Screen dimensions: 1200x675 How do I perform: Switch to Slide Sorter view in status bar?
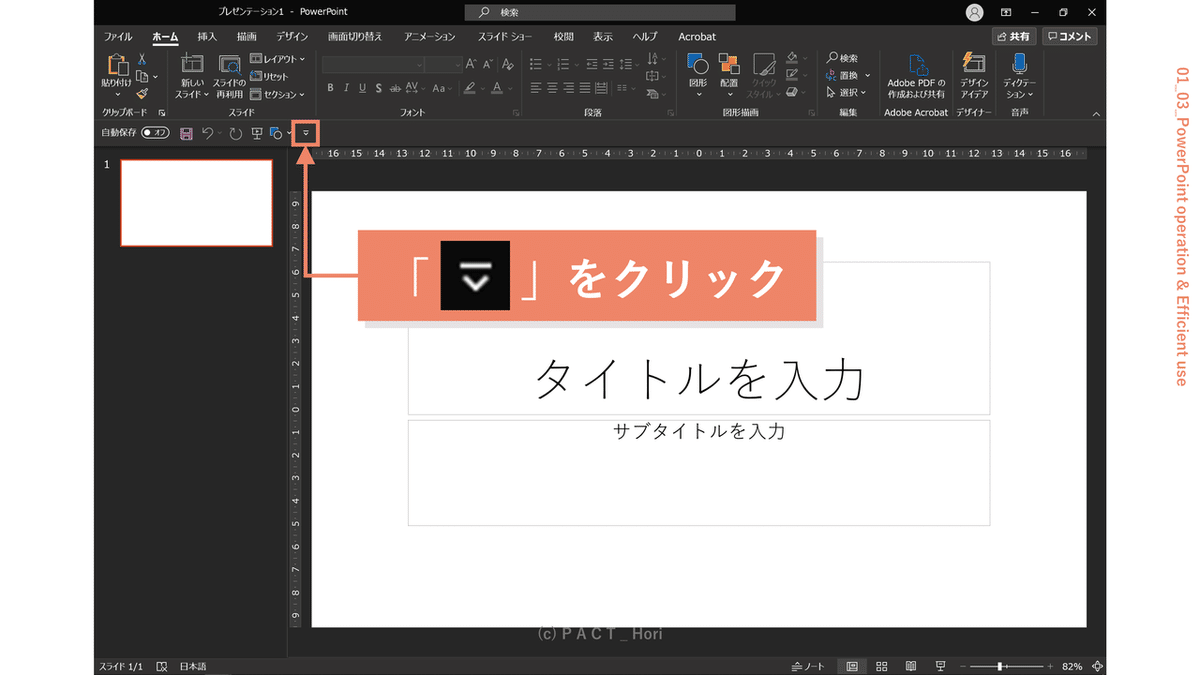[881, 666]
